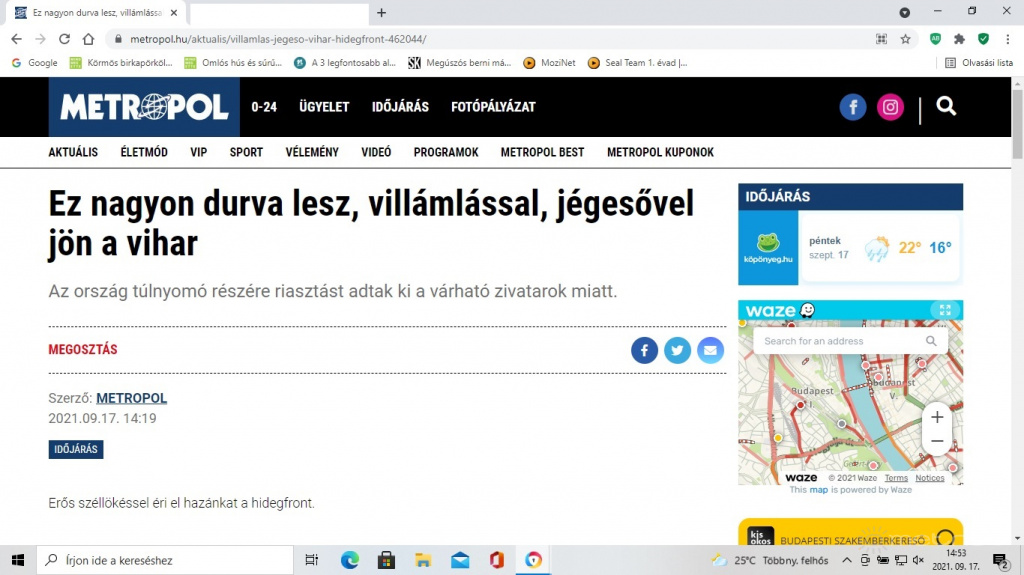The width and height of the screenshot is (1024, 575).
Task: Click the Waze address search field
Action: point(840,341)
